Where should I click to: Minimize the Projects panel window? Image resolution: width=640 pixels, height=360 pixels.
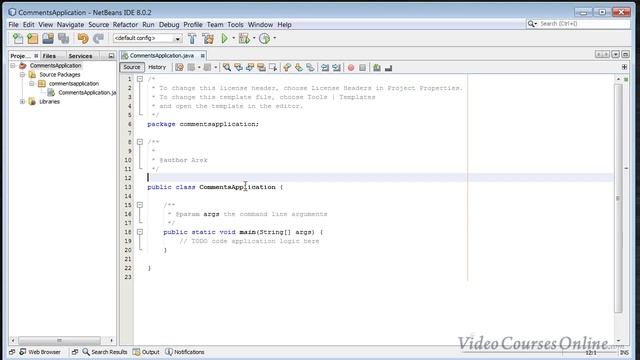coord(111,56)
